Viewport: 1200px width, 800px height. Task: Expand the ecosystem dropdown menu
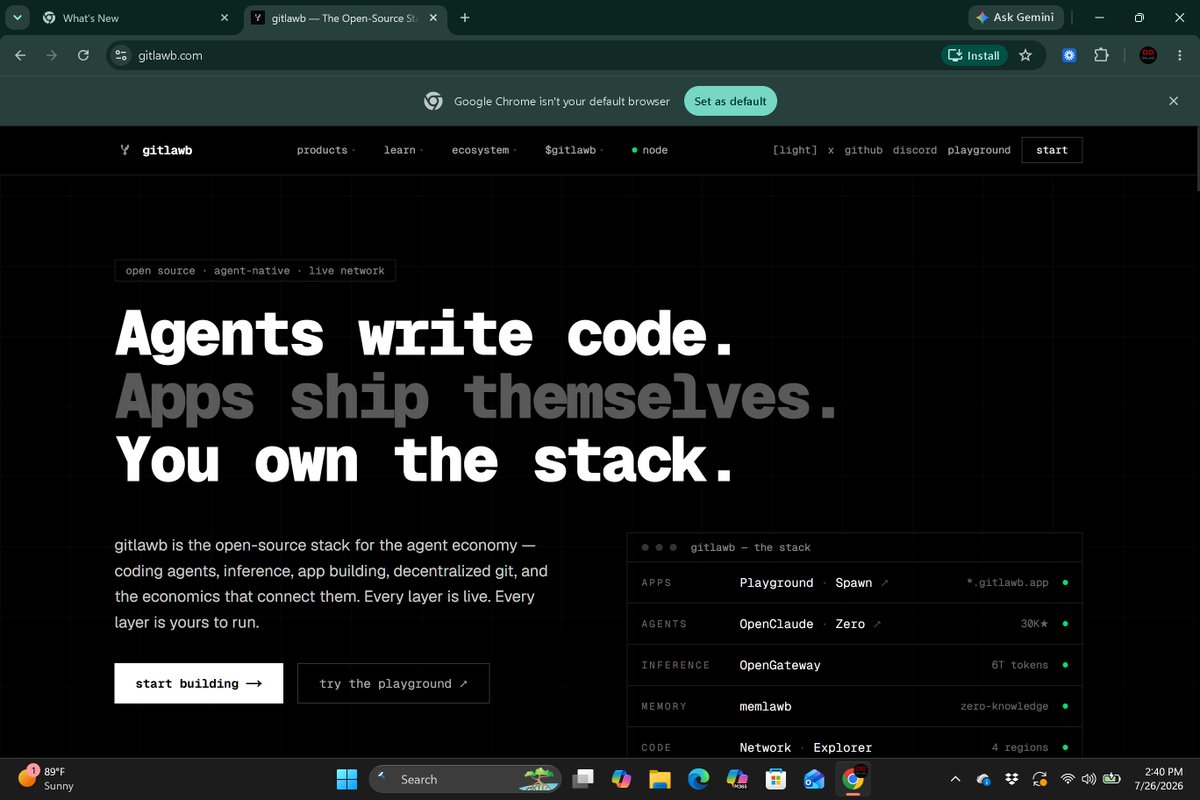pyautogui.click(x=484, y=150)
